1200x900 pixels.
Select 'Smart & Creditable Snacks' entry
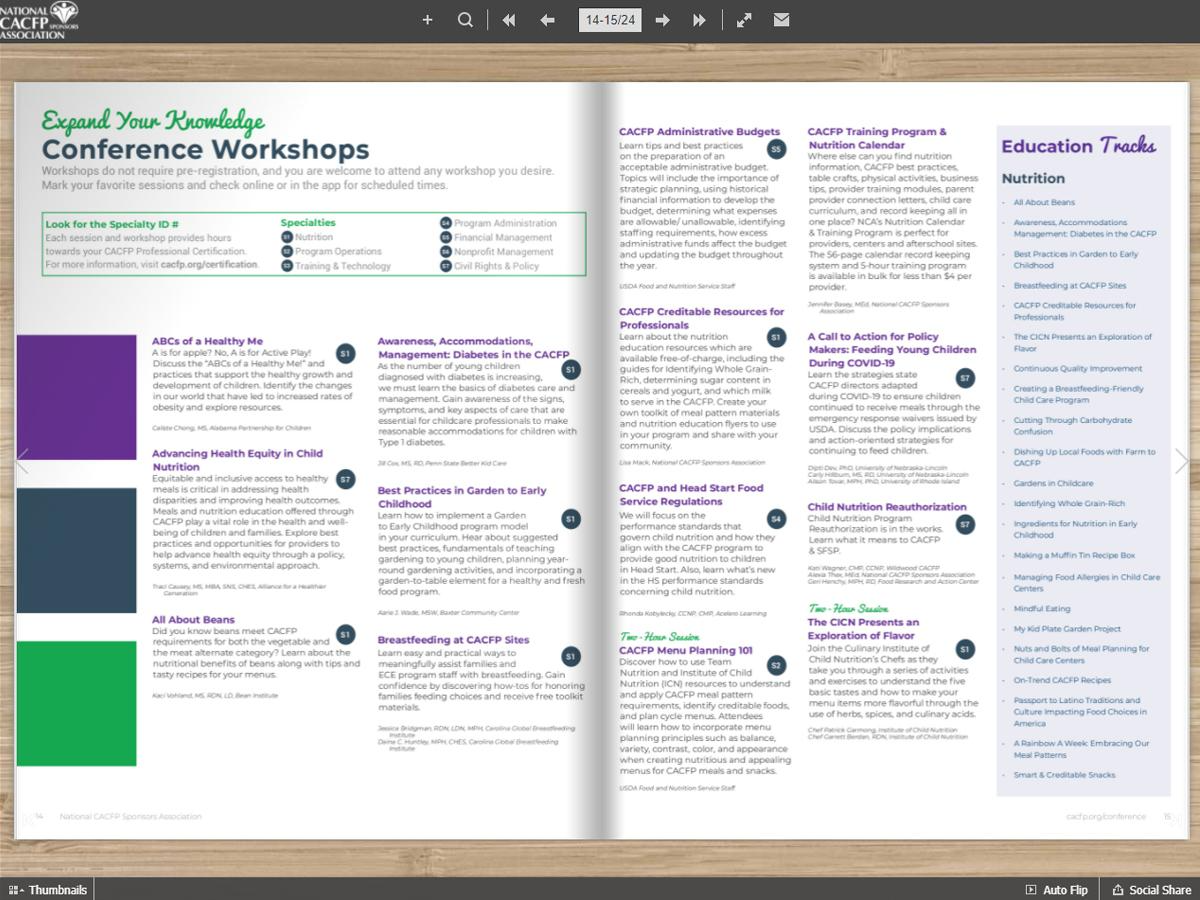tap(1064, 775)
